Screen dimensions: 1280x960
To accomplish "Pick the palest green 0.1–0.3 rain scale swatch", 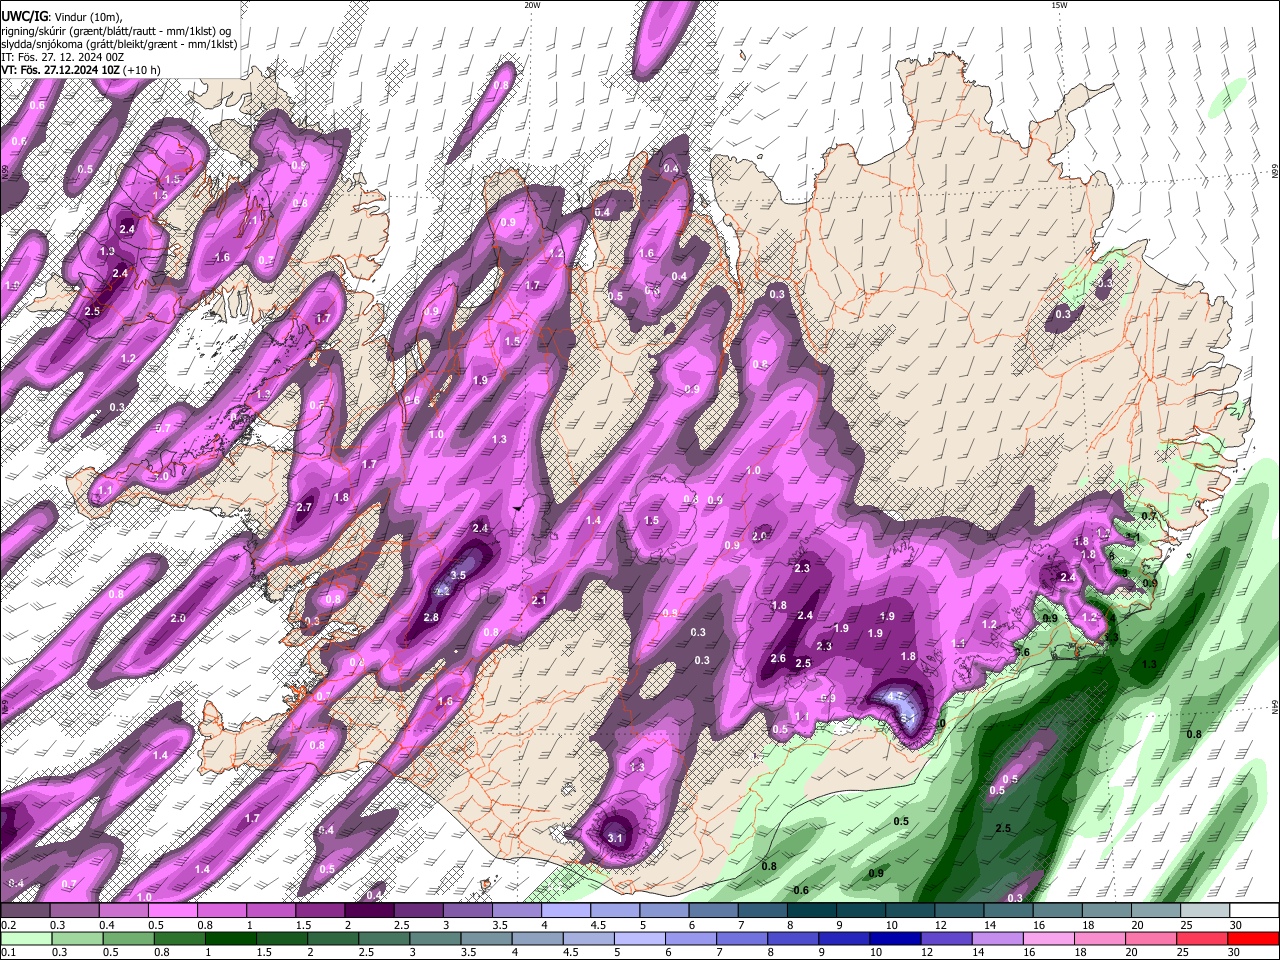I will point(25,939).
